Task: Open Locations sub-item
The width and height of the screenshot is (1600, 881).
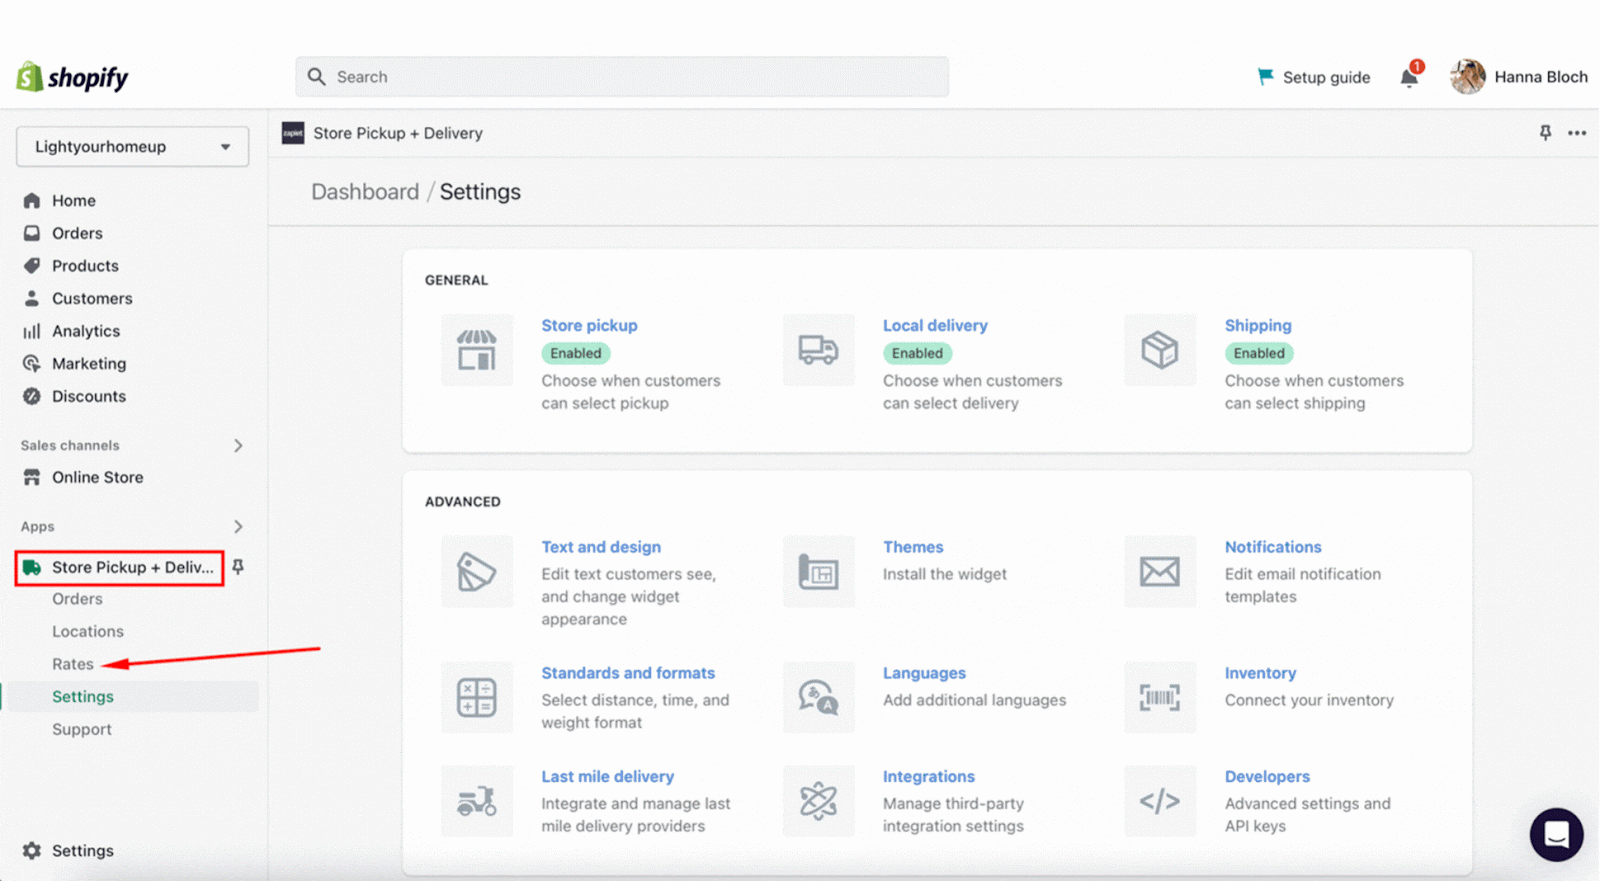Action: [88, 632]
